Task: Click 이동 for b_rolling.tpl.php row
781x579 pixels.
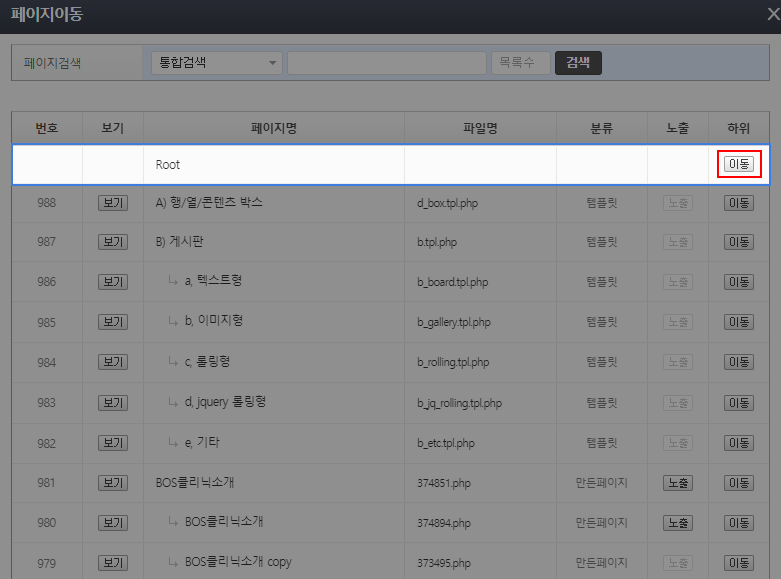Action: pos(739,362)
